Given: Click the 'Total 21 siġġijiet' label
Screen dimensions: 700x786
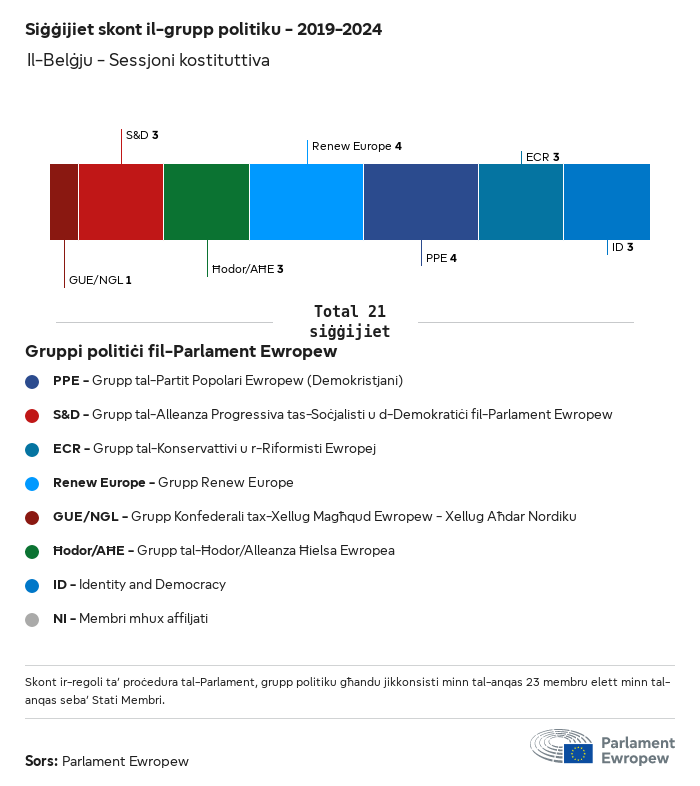Looking at the screenshot, I should (349, 321).
